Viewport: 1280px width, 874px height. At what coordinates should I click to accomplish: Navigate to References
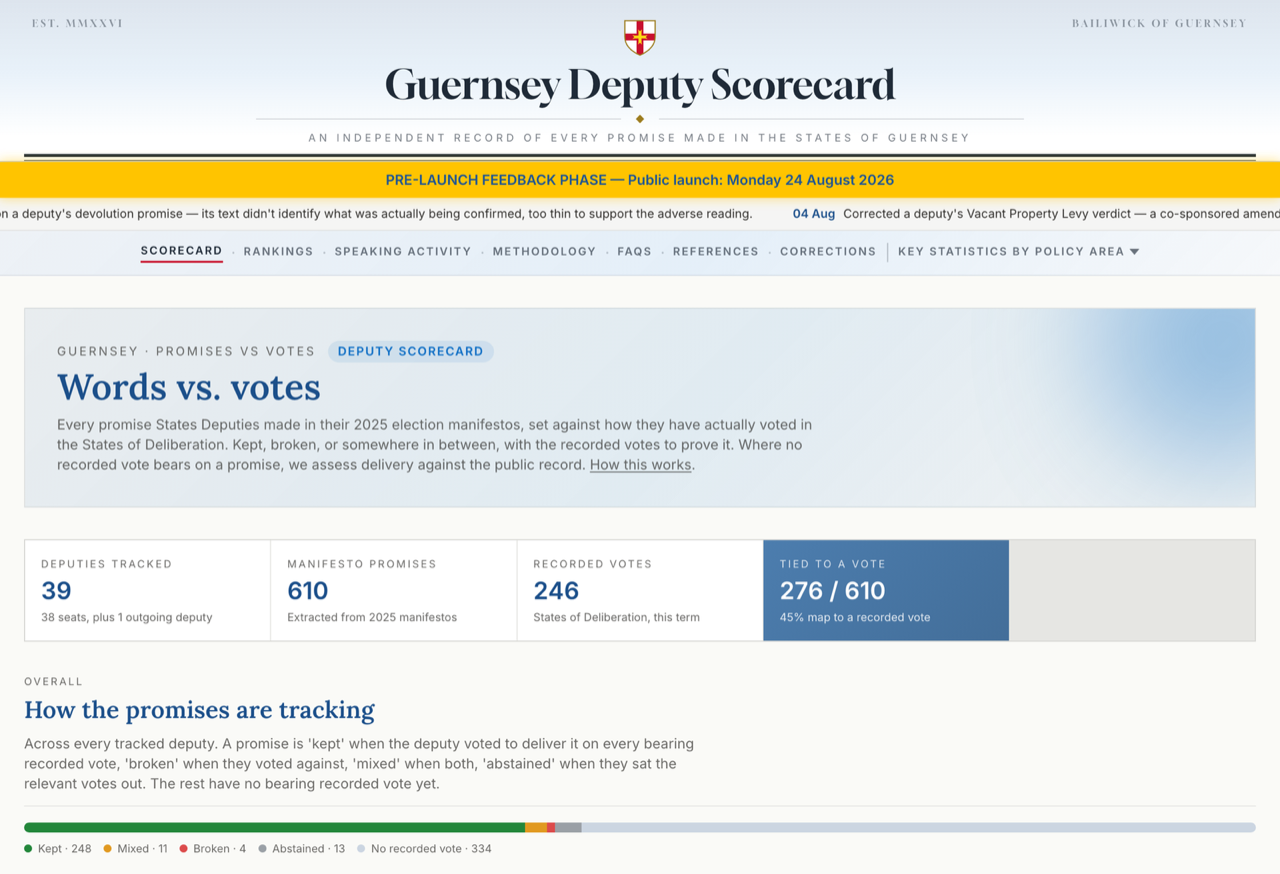(716, 251)
